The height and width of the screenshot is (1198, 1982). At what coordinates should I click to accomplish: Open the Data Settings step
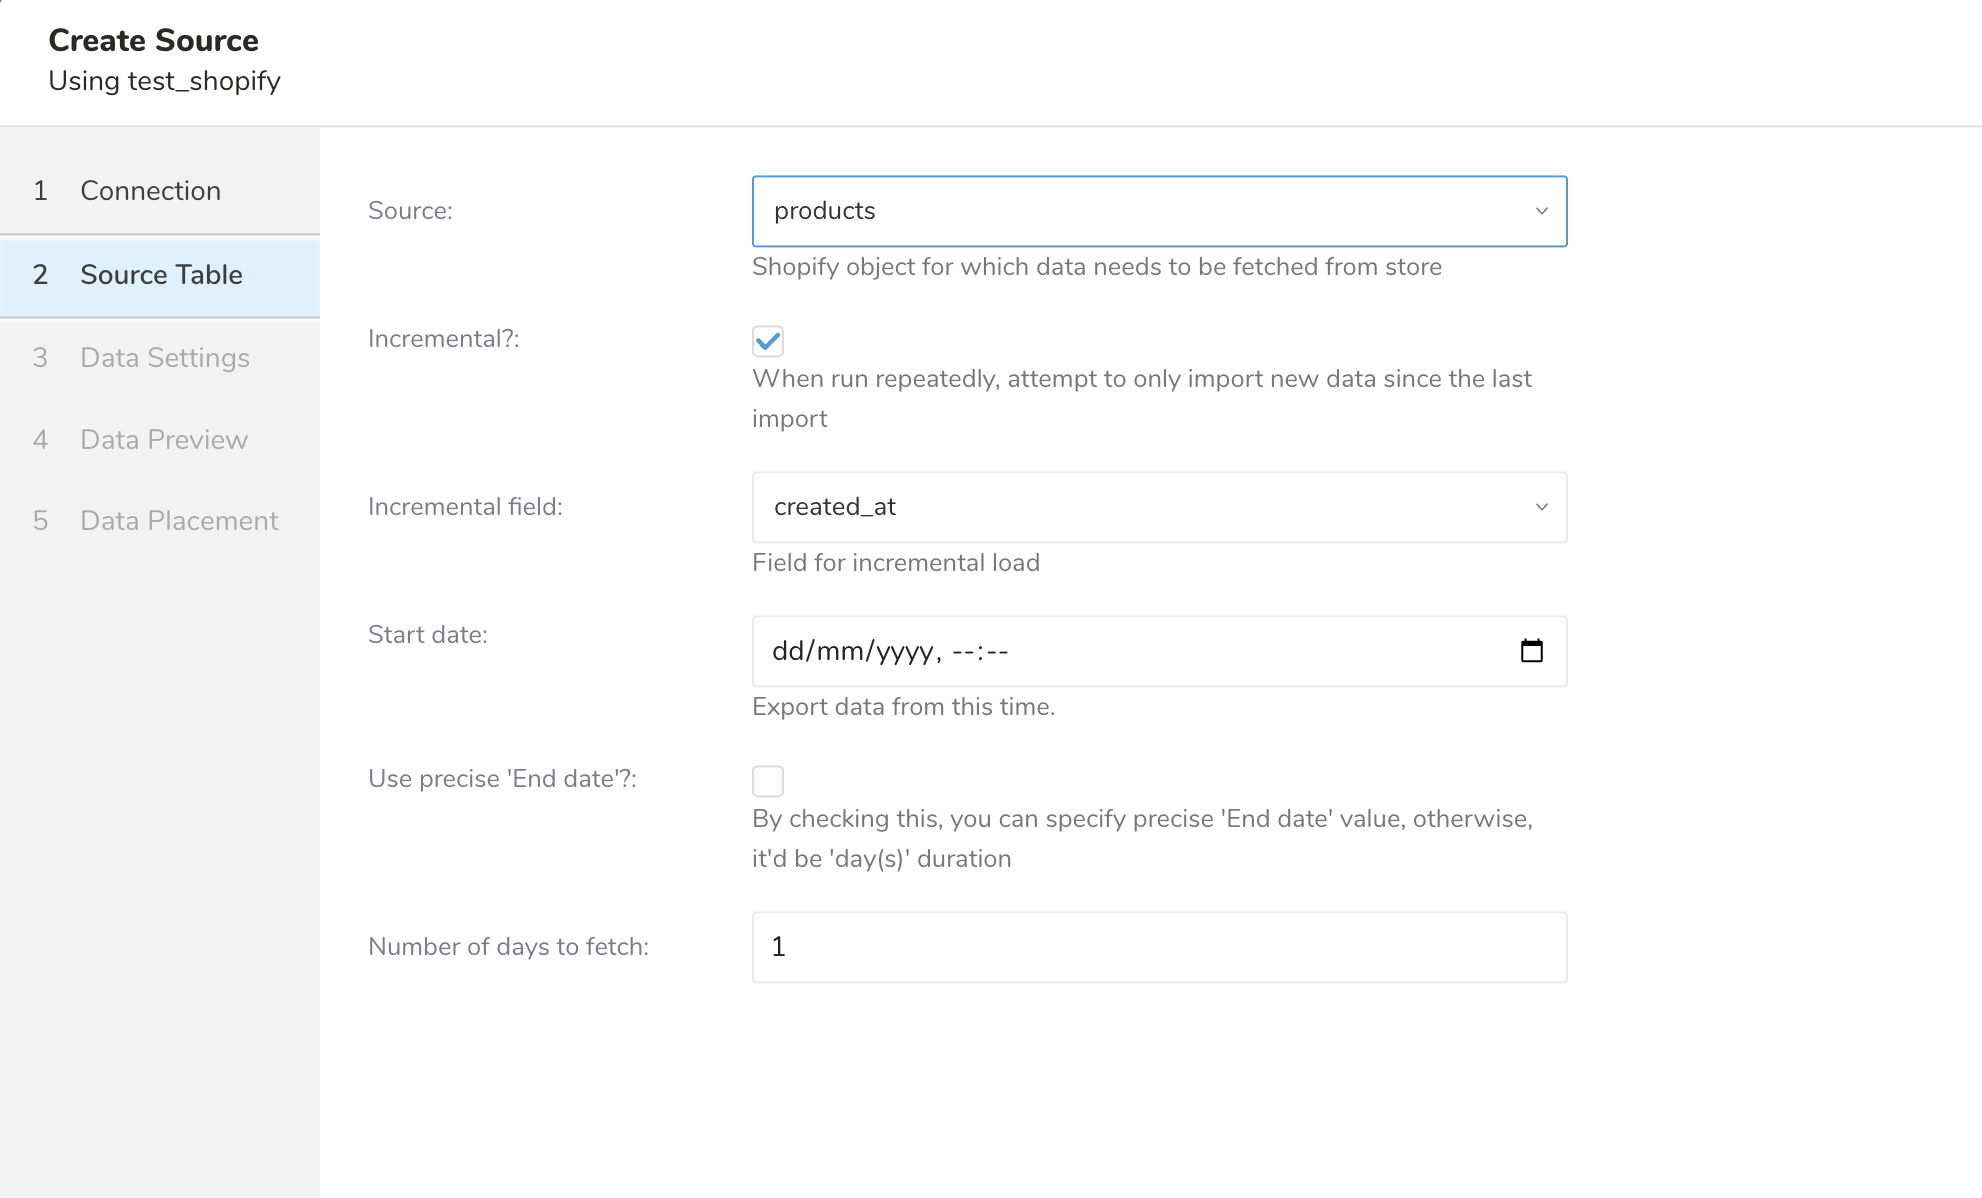165,358
